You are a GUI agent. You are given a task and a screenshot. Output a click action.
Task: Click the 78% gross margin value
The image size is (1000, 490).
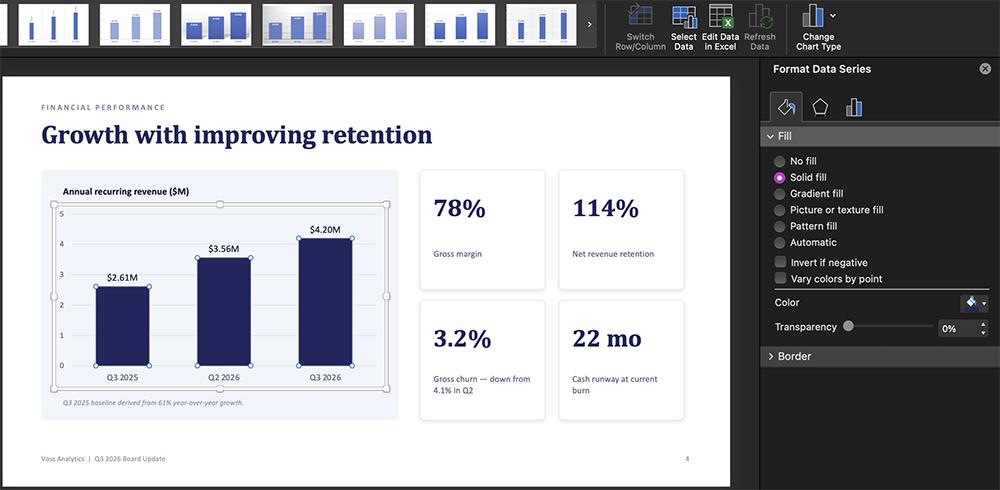click(x=459, y=209)
